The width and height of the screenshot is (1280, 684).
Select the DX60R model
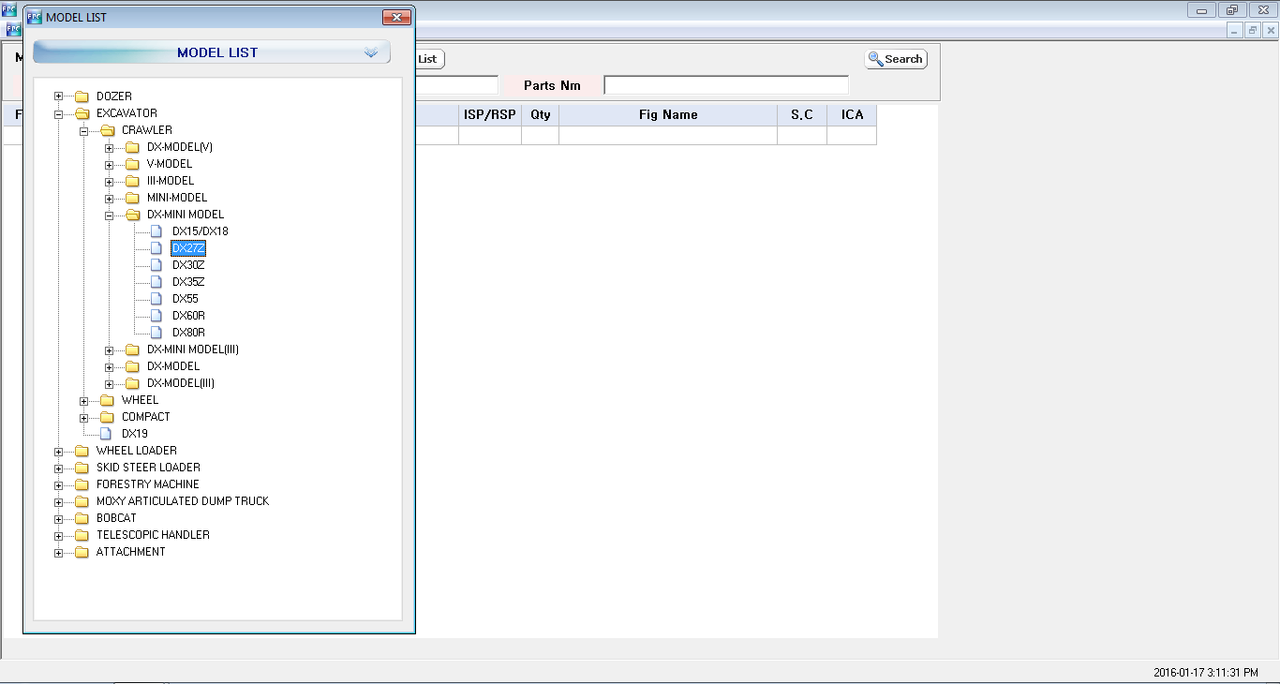(188, 316)
